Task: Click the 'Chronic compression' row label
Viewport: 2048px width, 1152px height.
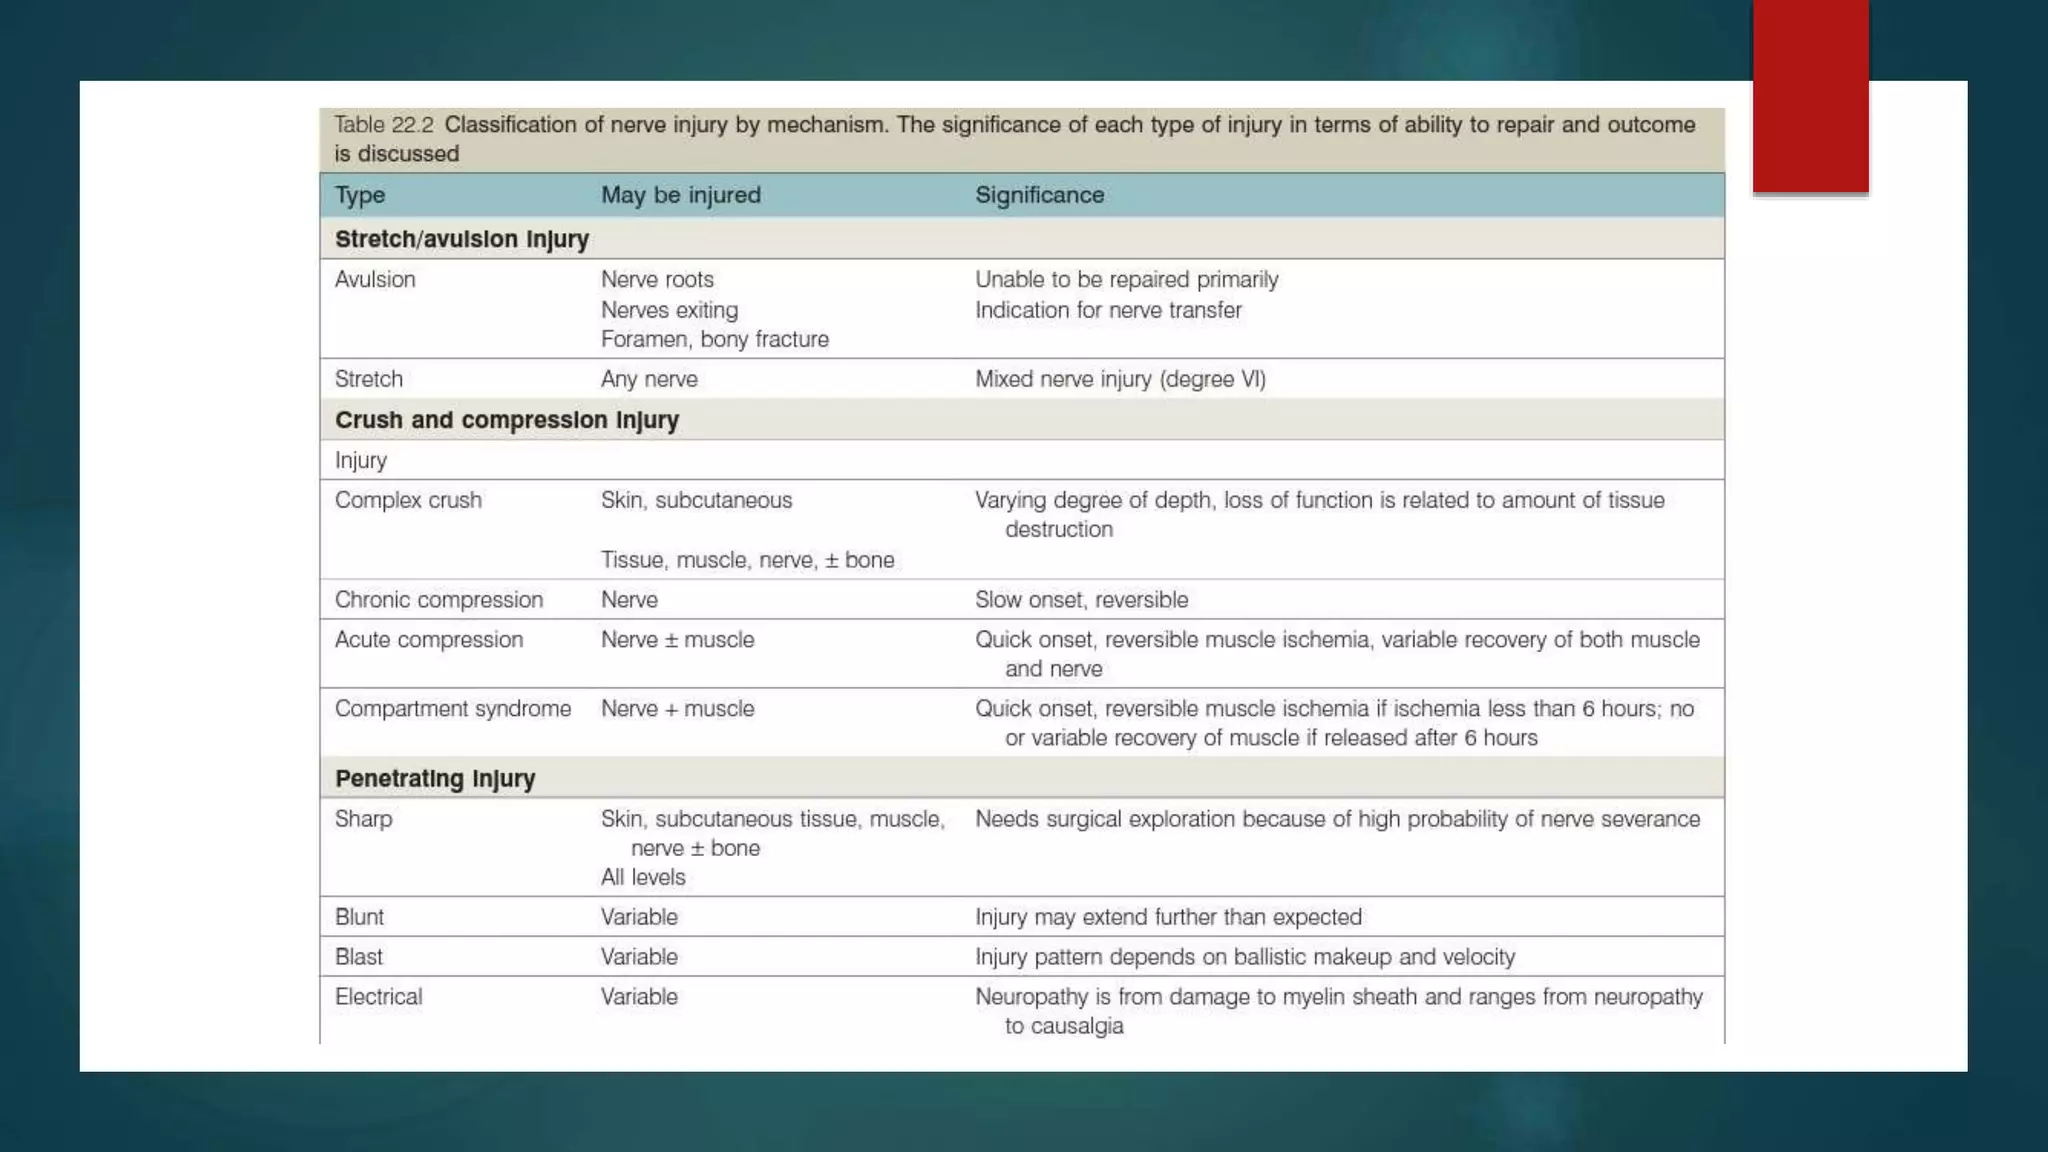Action: [439, 600]
